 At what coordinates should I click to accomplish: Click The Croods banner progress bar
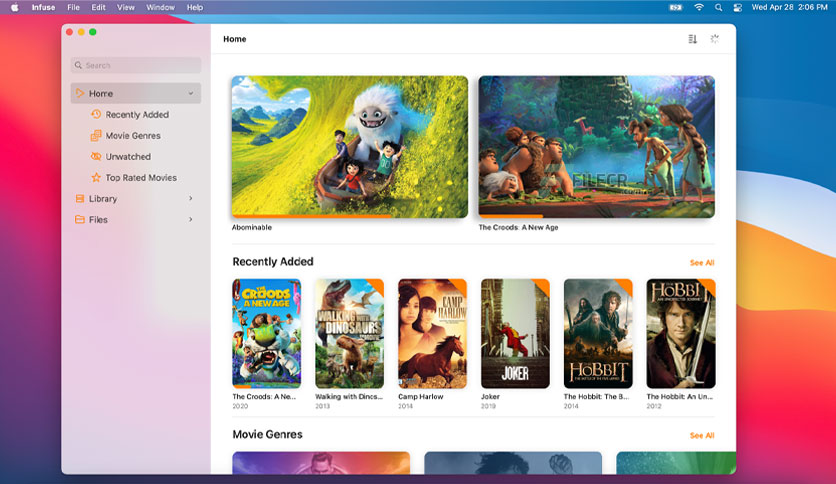597,216
